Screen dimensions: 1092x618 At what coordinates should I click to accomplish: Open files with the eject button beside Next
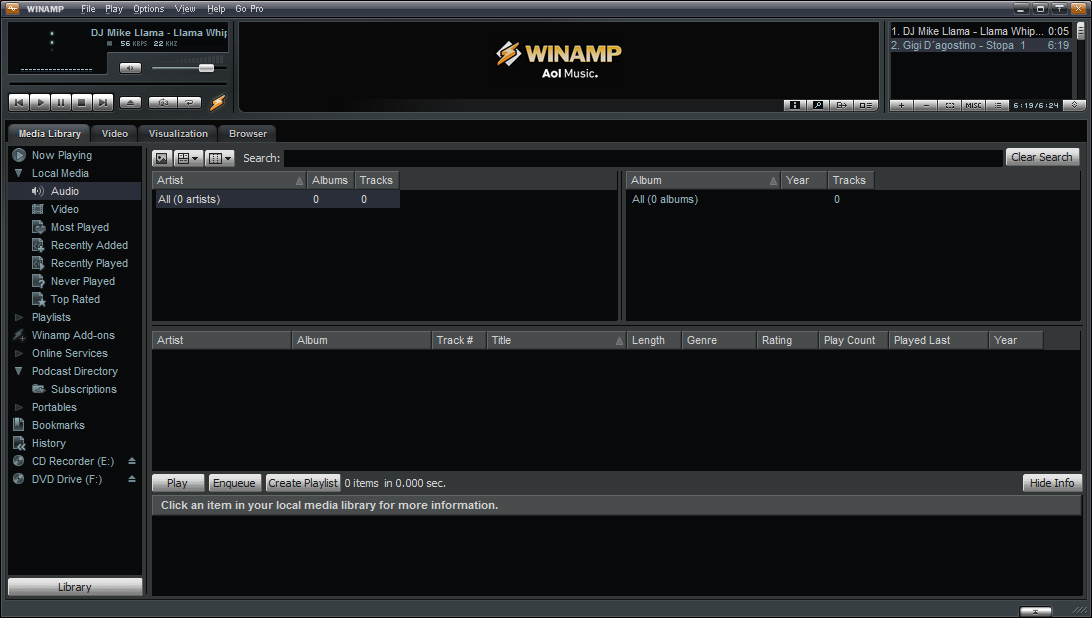tap(130, 102)
